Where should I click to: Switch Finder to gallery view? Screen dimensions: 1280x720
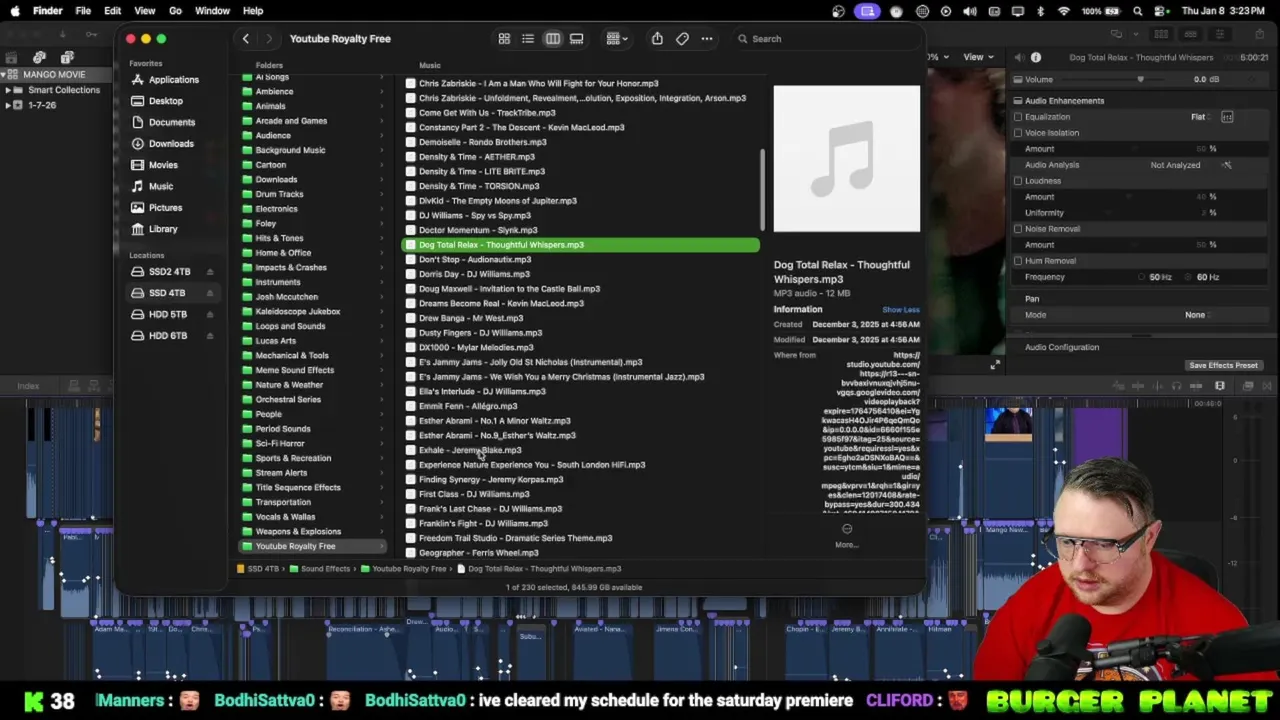pos(577,39)
